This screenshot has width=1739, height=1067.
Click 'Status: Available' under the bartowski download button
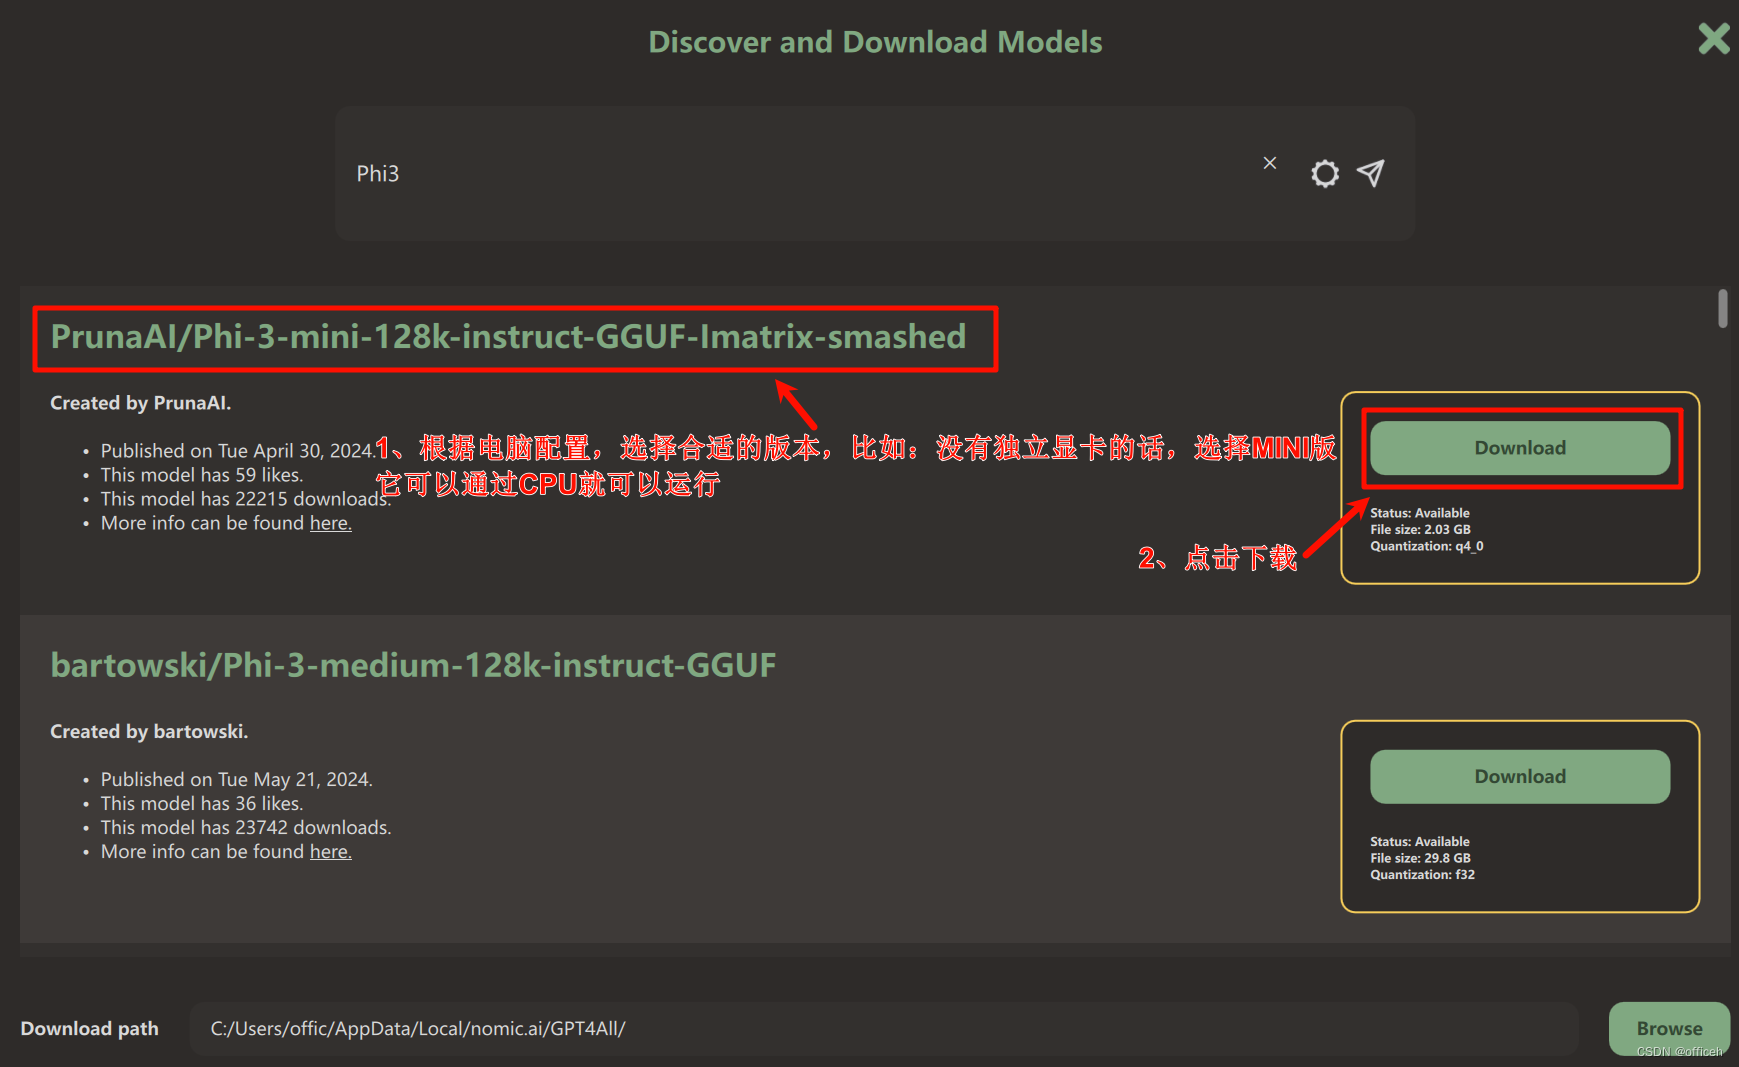pyautogui.click(x=1420, y=842)
